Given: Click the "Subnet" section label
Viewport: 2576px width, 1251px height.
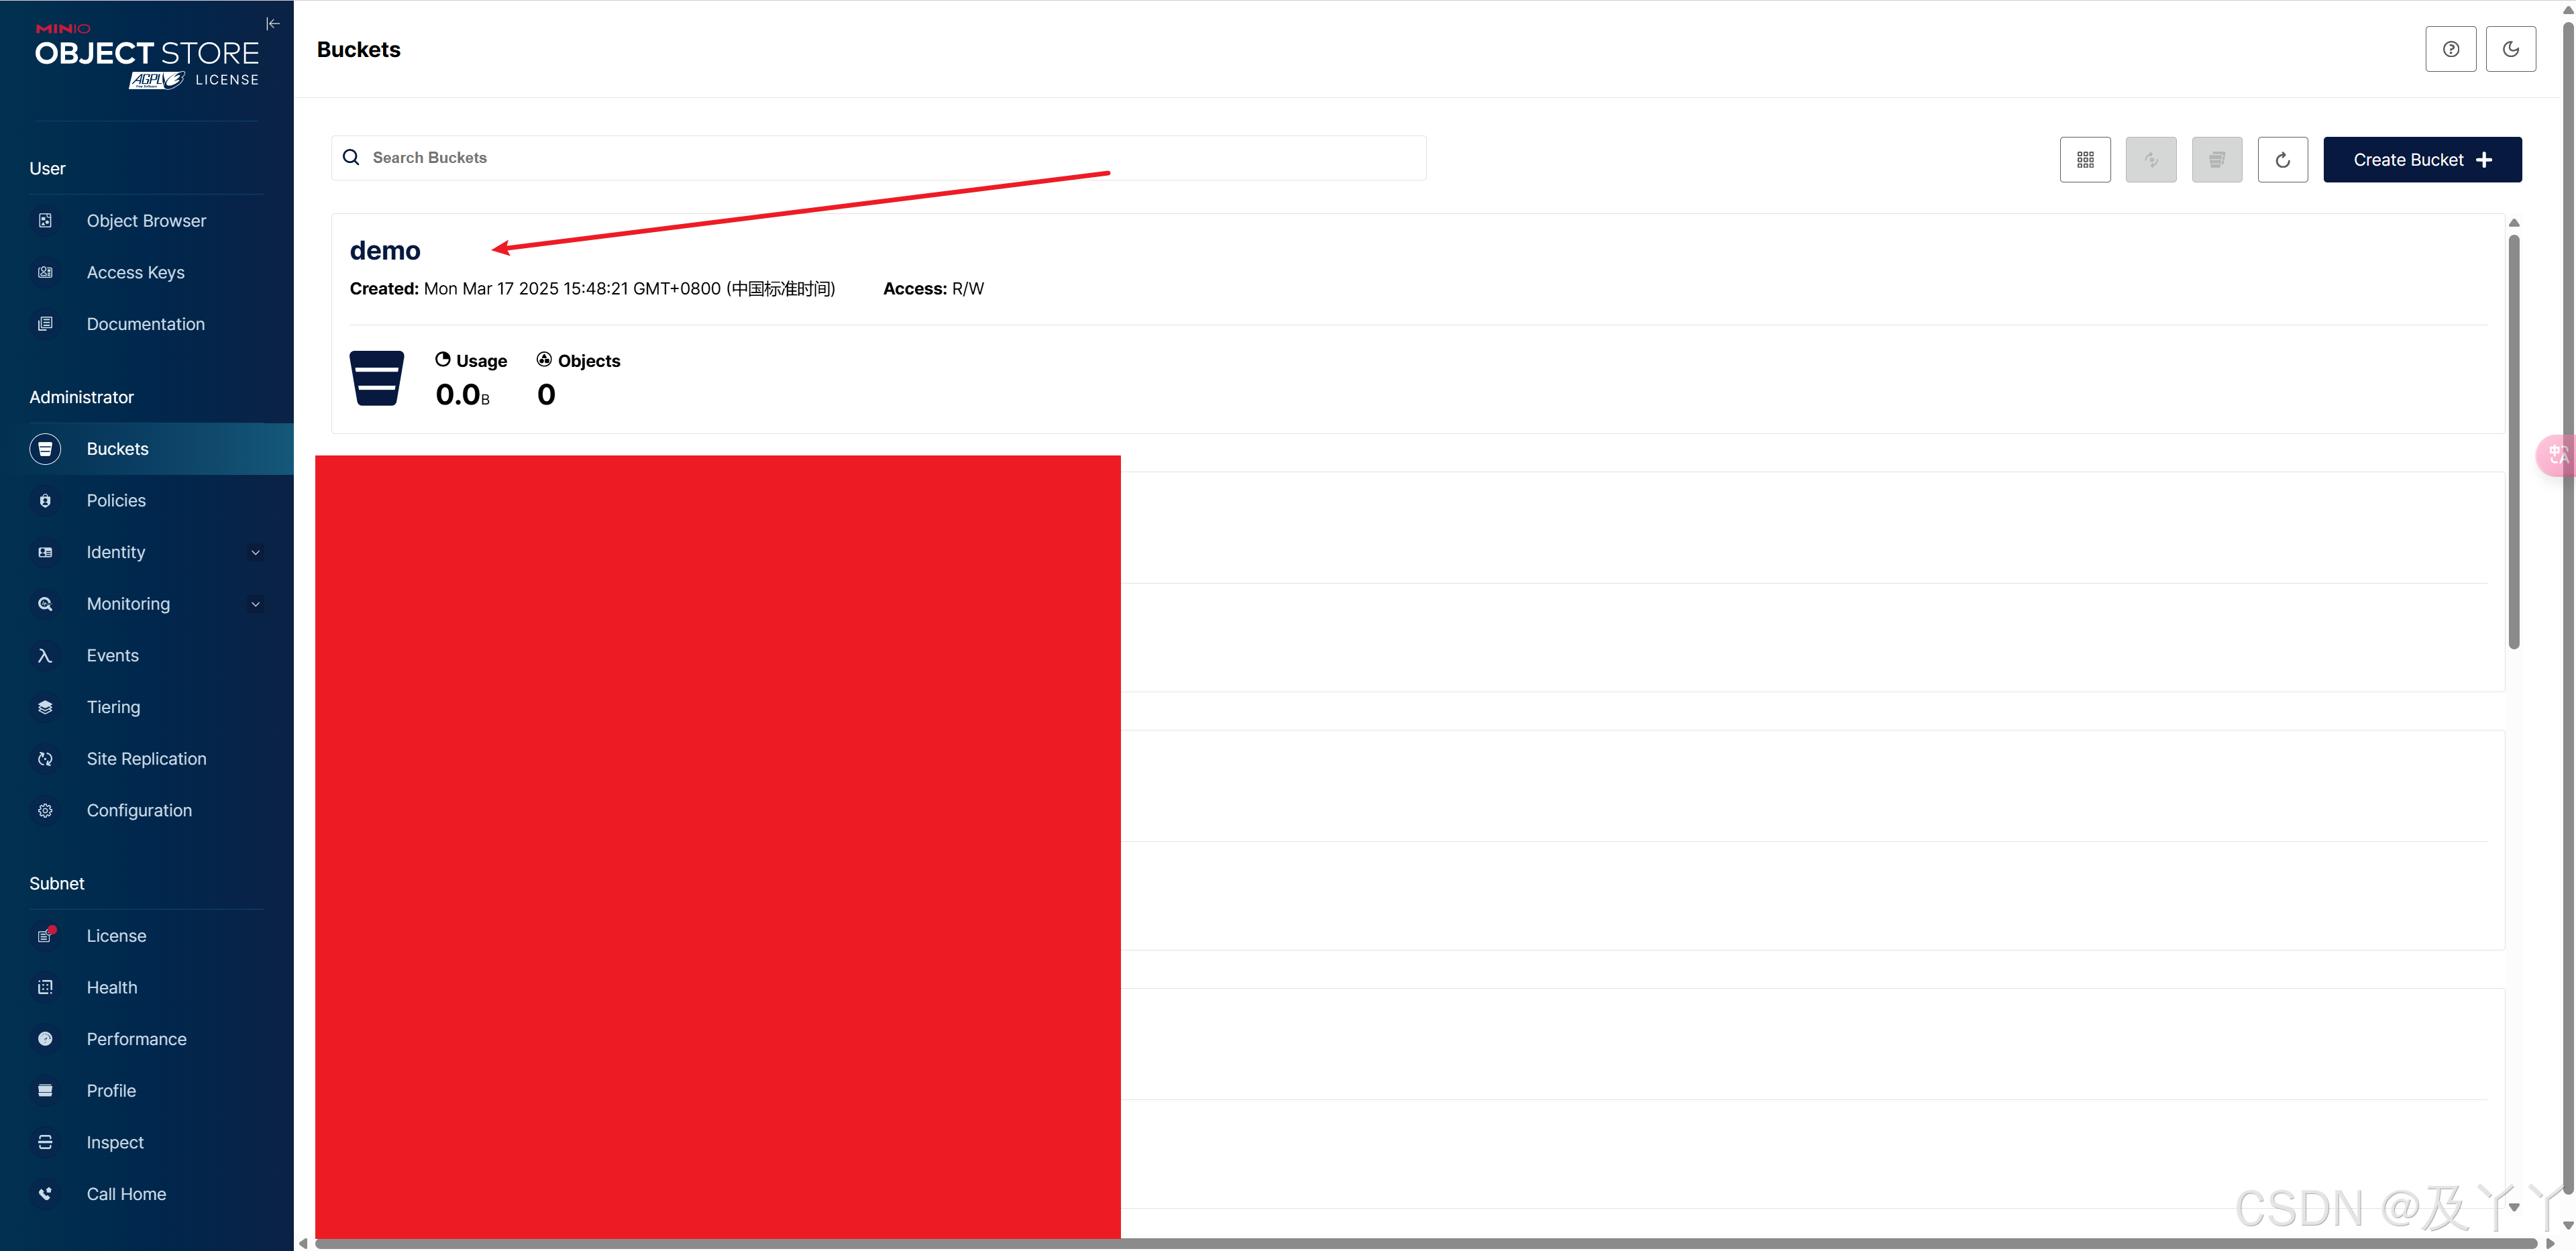Looking at the screenshot, I should [57, 884].
